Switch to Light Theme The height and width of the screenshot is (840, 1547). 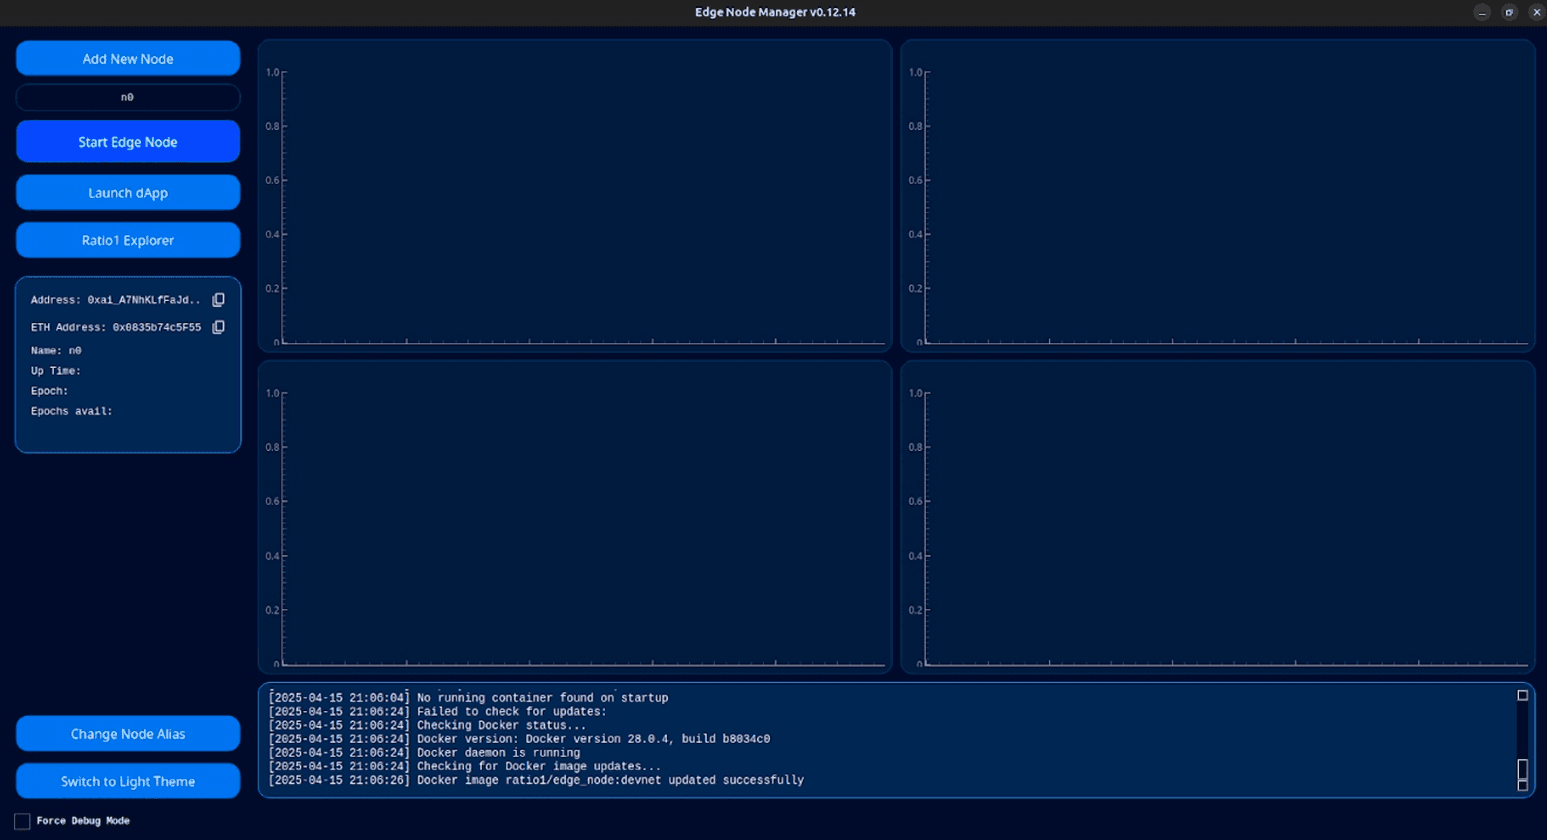click(128, 781)
